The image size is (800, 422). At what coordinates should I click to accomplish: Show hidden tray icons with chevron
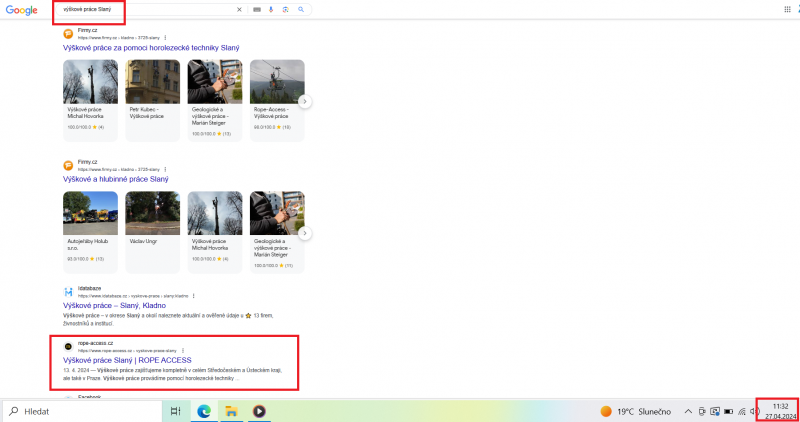click(688, 411)
